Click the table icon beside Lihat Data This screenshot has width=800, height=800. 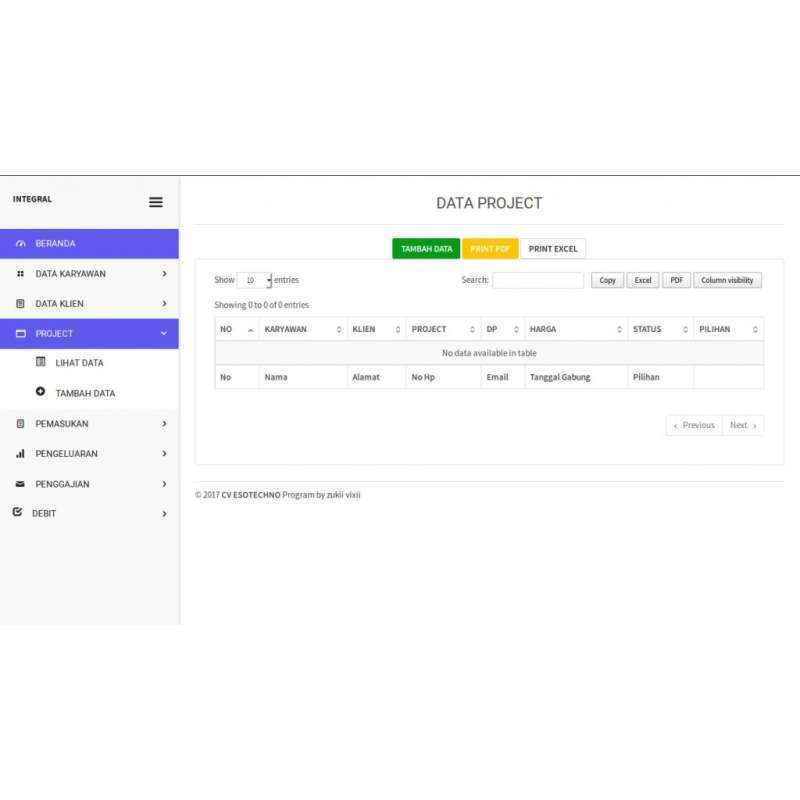(41, 362)
